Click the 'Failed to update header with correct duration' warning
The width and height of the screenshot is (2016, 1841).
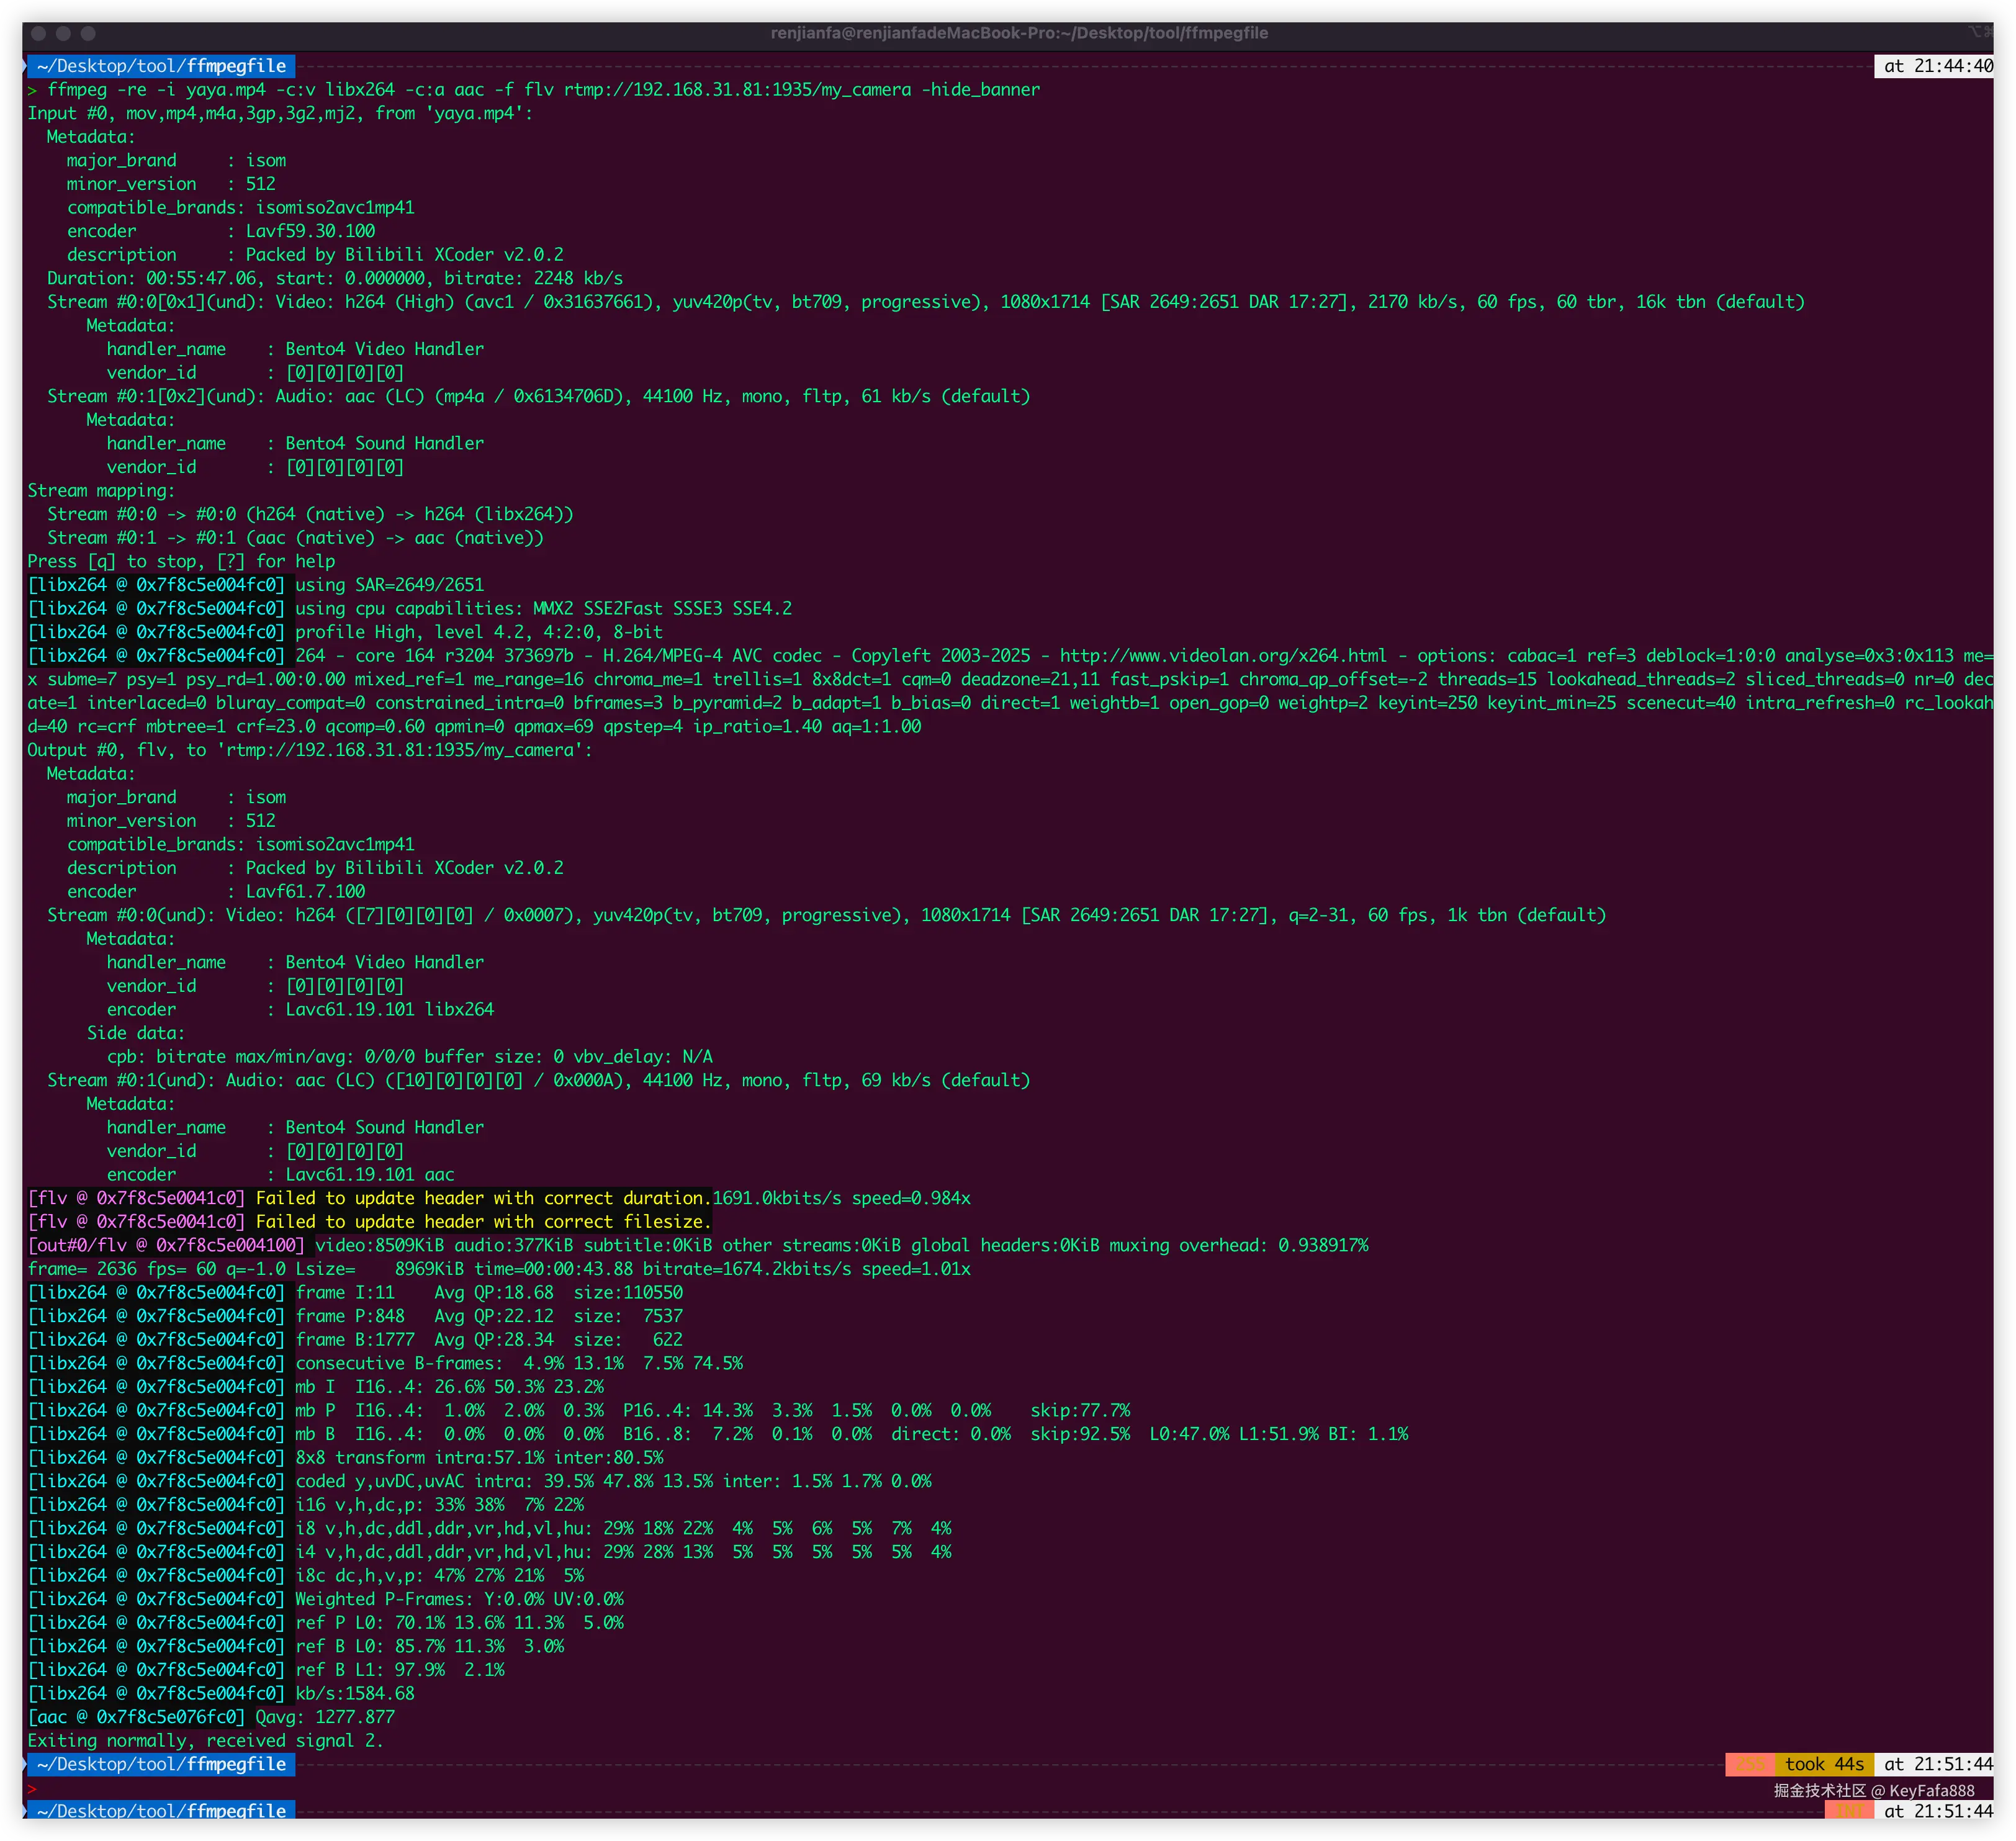click(483, 1198)
